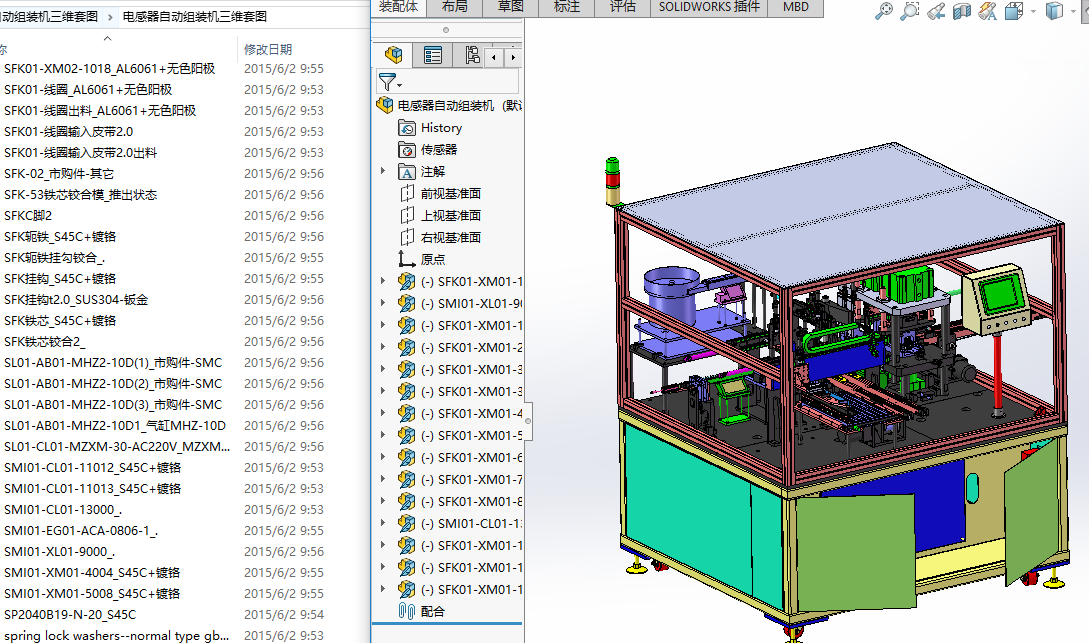
Task: Open the View Orientation dropdown arrow
Action: coord(1032,11)
